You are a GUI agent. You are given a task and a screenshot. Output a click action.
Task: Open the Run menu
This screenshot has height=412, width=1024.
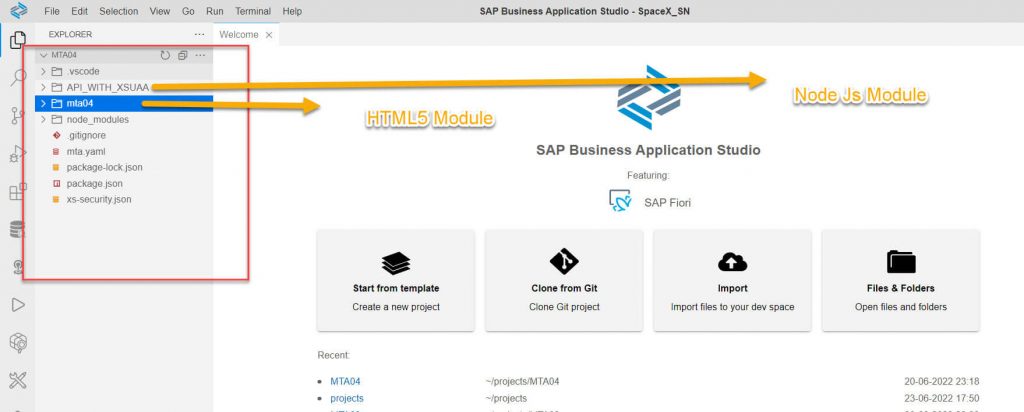click(x=214, y=11)
